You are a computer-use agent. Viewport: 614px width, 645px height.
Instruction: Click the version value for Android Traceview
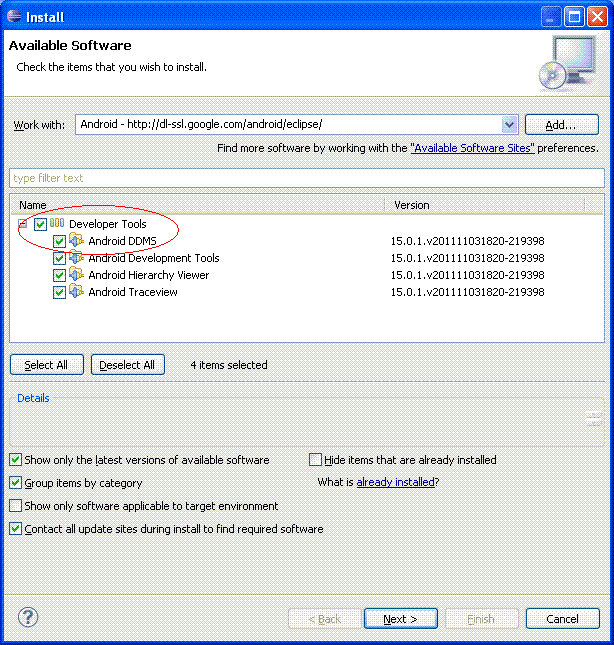[468, 292]
